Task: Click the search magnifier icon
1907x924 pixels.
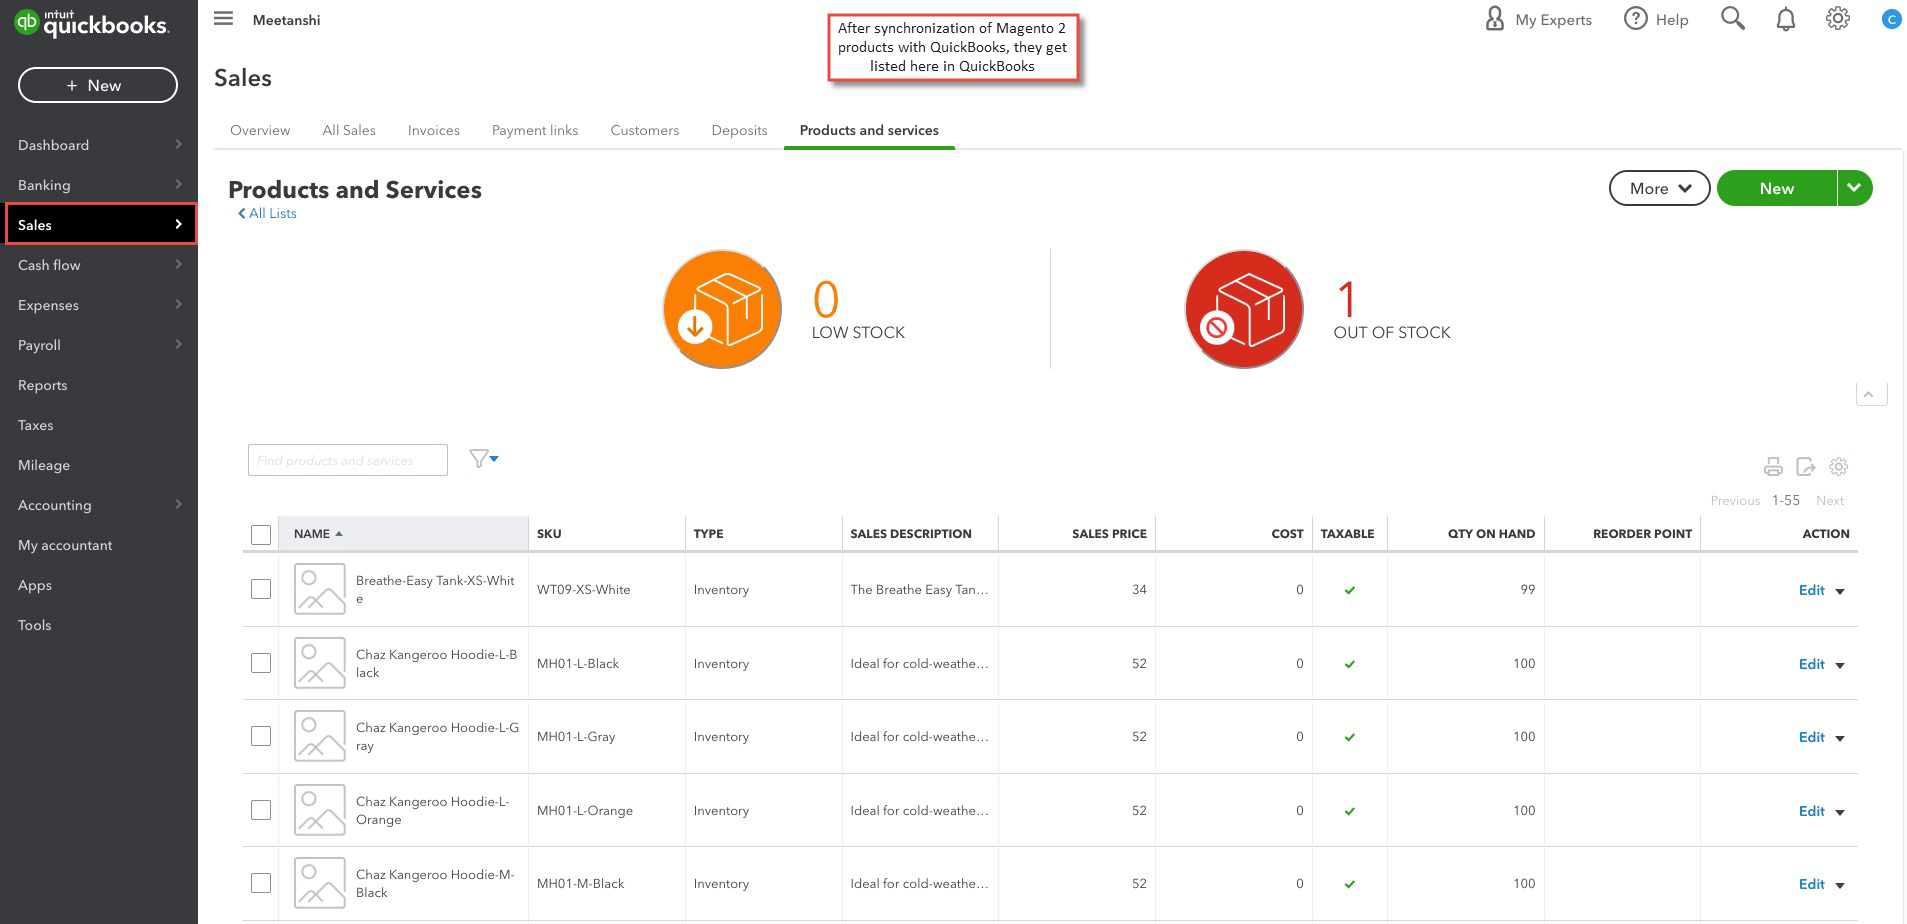Action: click(x=1733, y=19)
